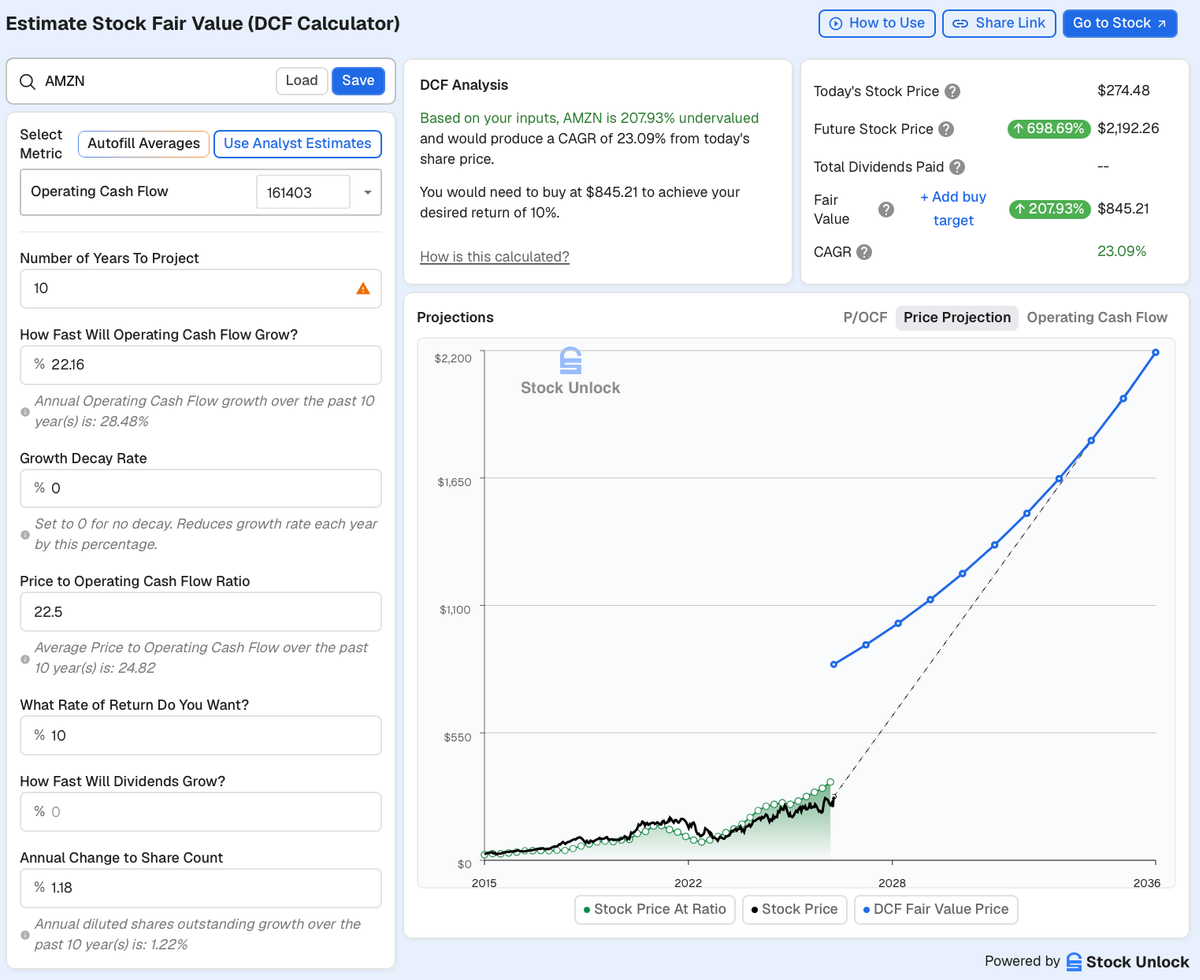The image size is (1200, 980).
Task: Open the help icon beside Fair Value
Action: click(x=886, y=209)
